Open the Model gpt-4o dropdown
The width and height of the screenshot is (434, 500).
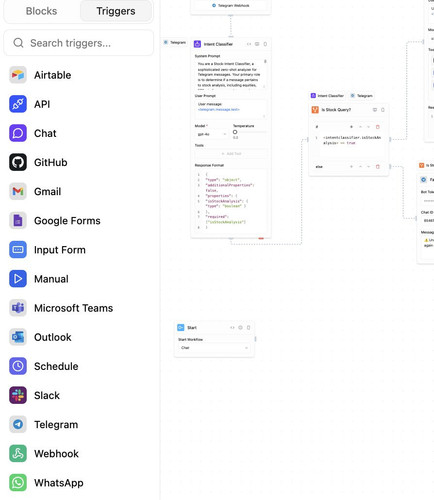point(212,134)
